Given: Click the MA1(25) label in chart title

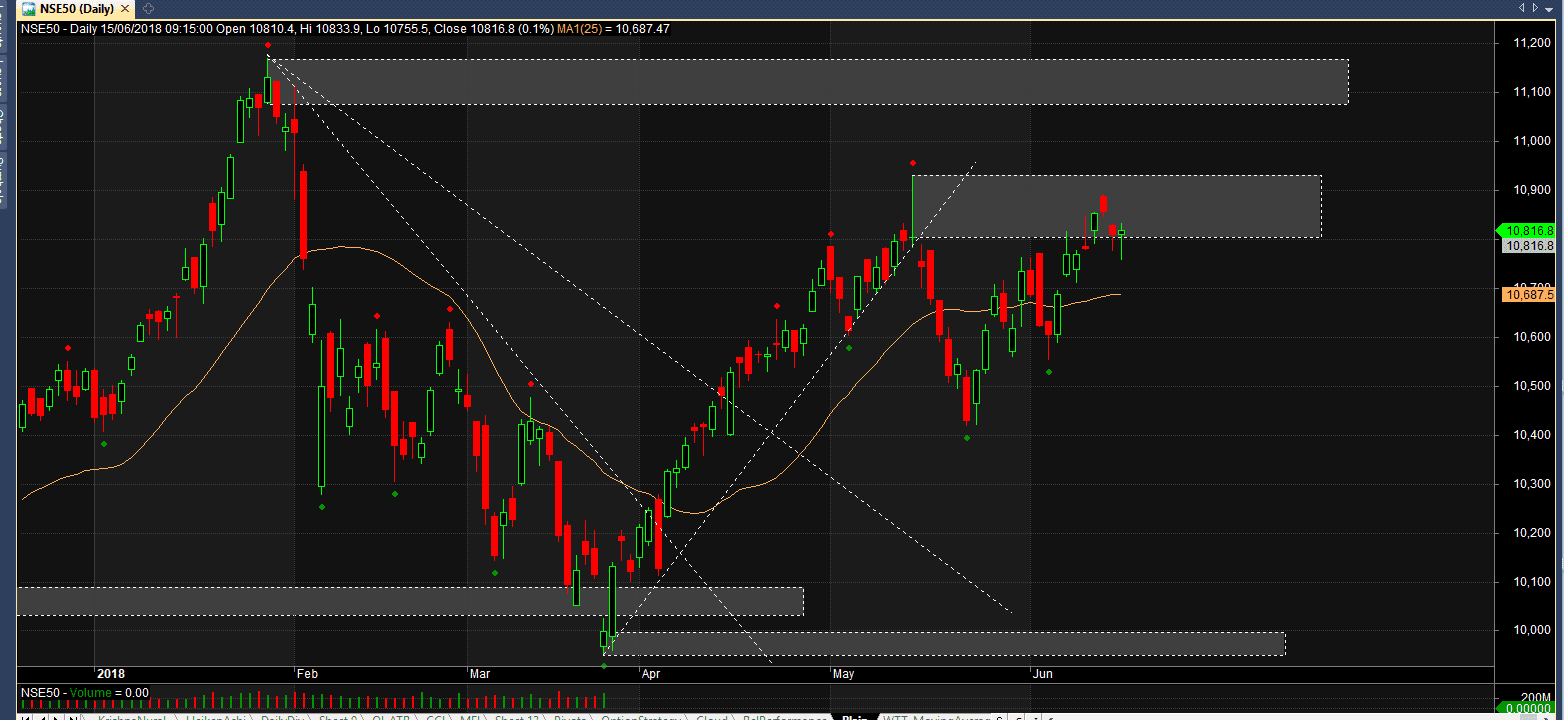Looking at the screenshot, I should [x=589, y=29].
